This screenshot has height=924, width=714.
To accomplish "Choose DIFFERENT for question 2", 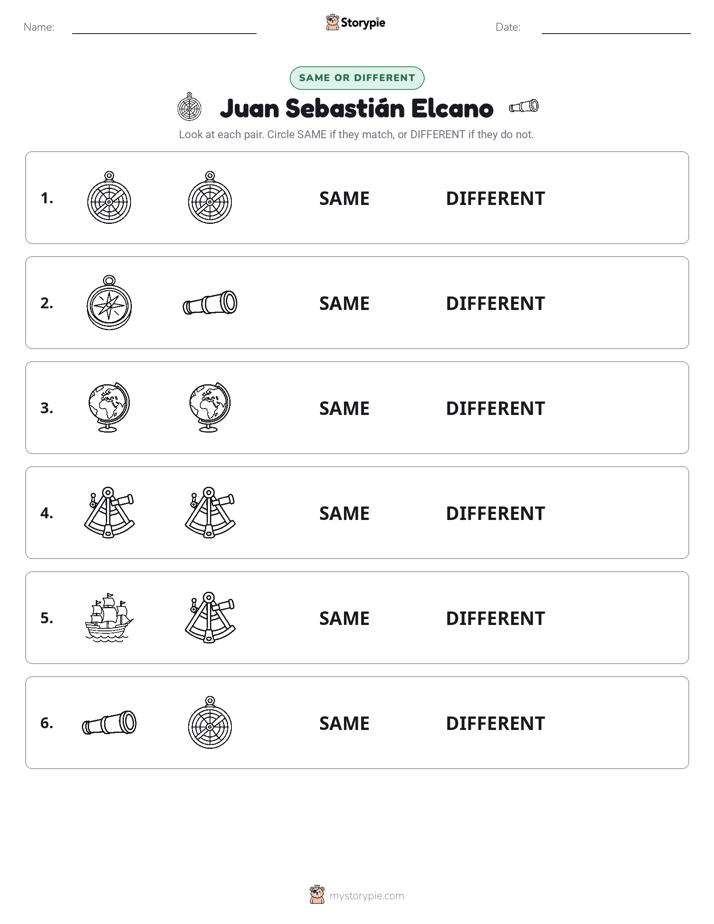I will [x=495, y=303].
